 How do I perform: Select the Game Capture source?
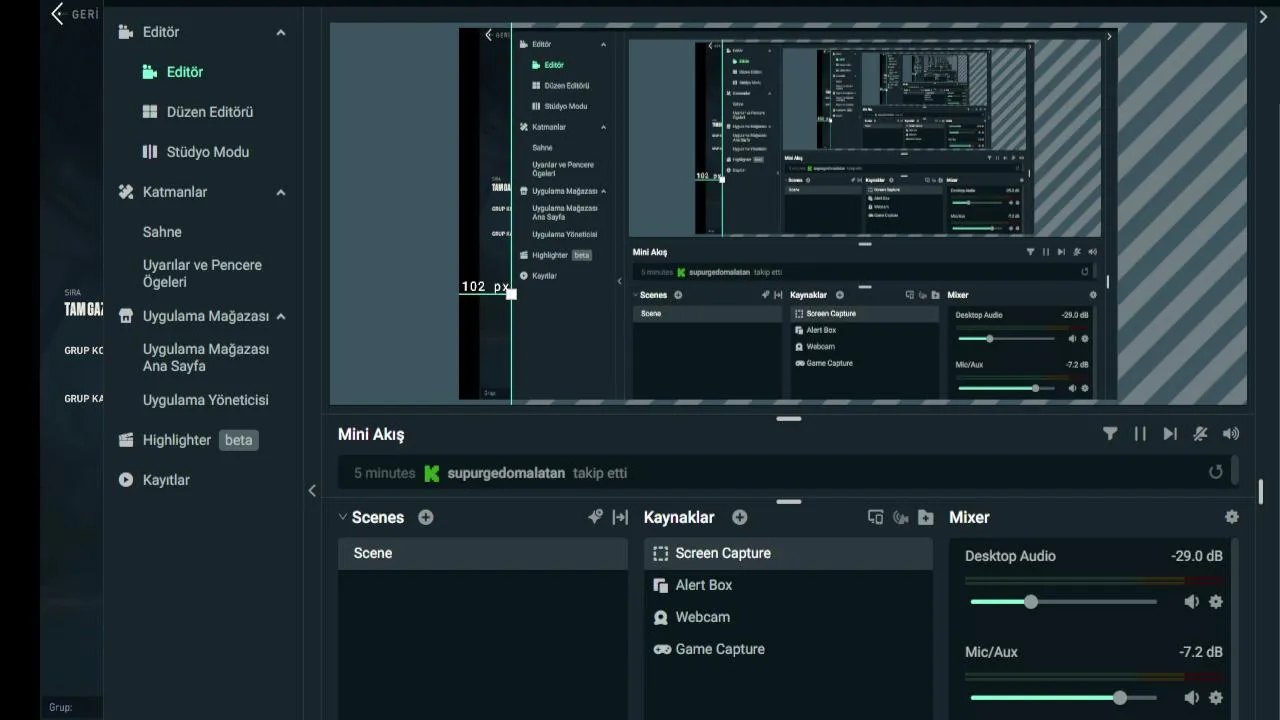click(788, 649)
